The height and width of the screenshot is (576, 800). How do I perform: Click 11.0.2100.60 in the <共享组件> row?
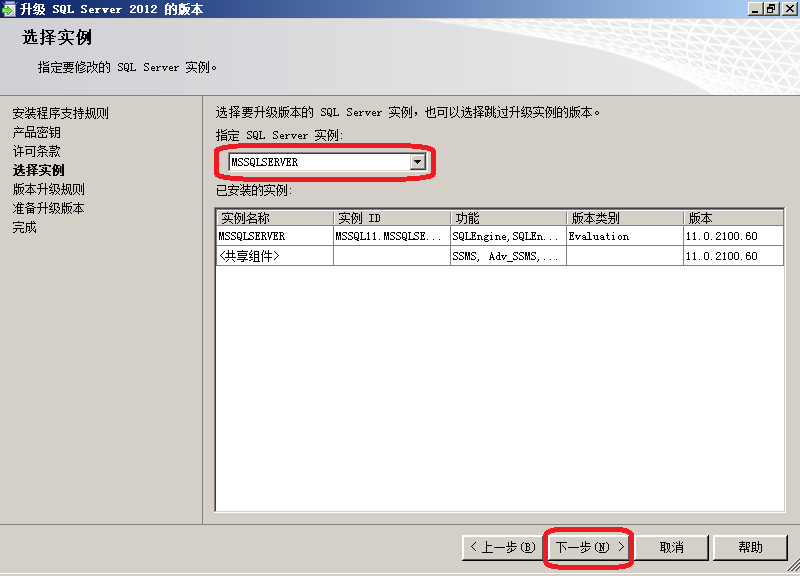point(733,256)
